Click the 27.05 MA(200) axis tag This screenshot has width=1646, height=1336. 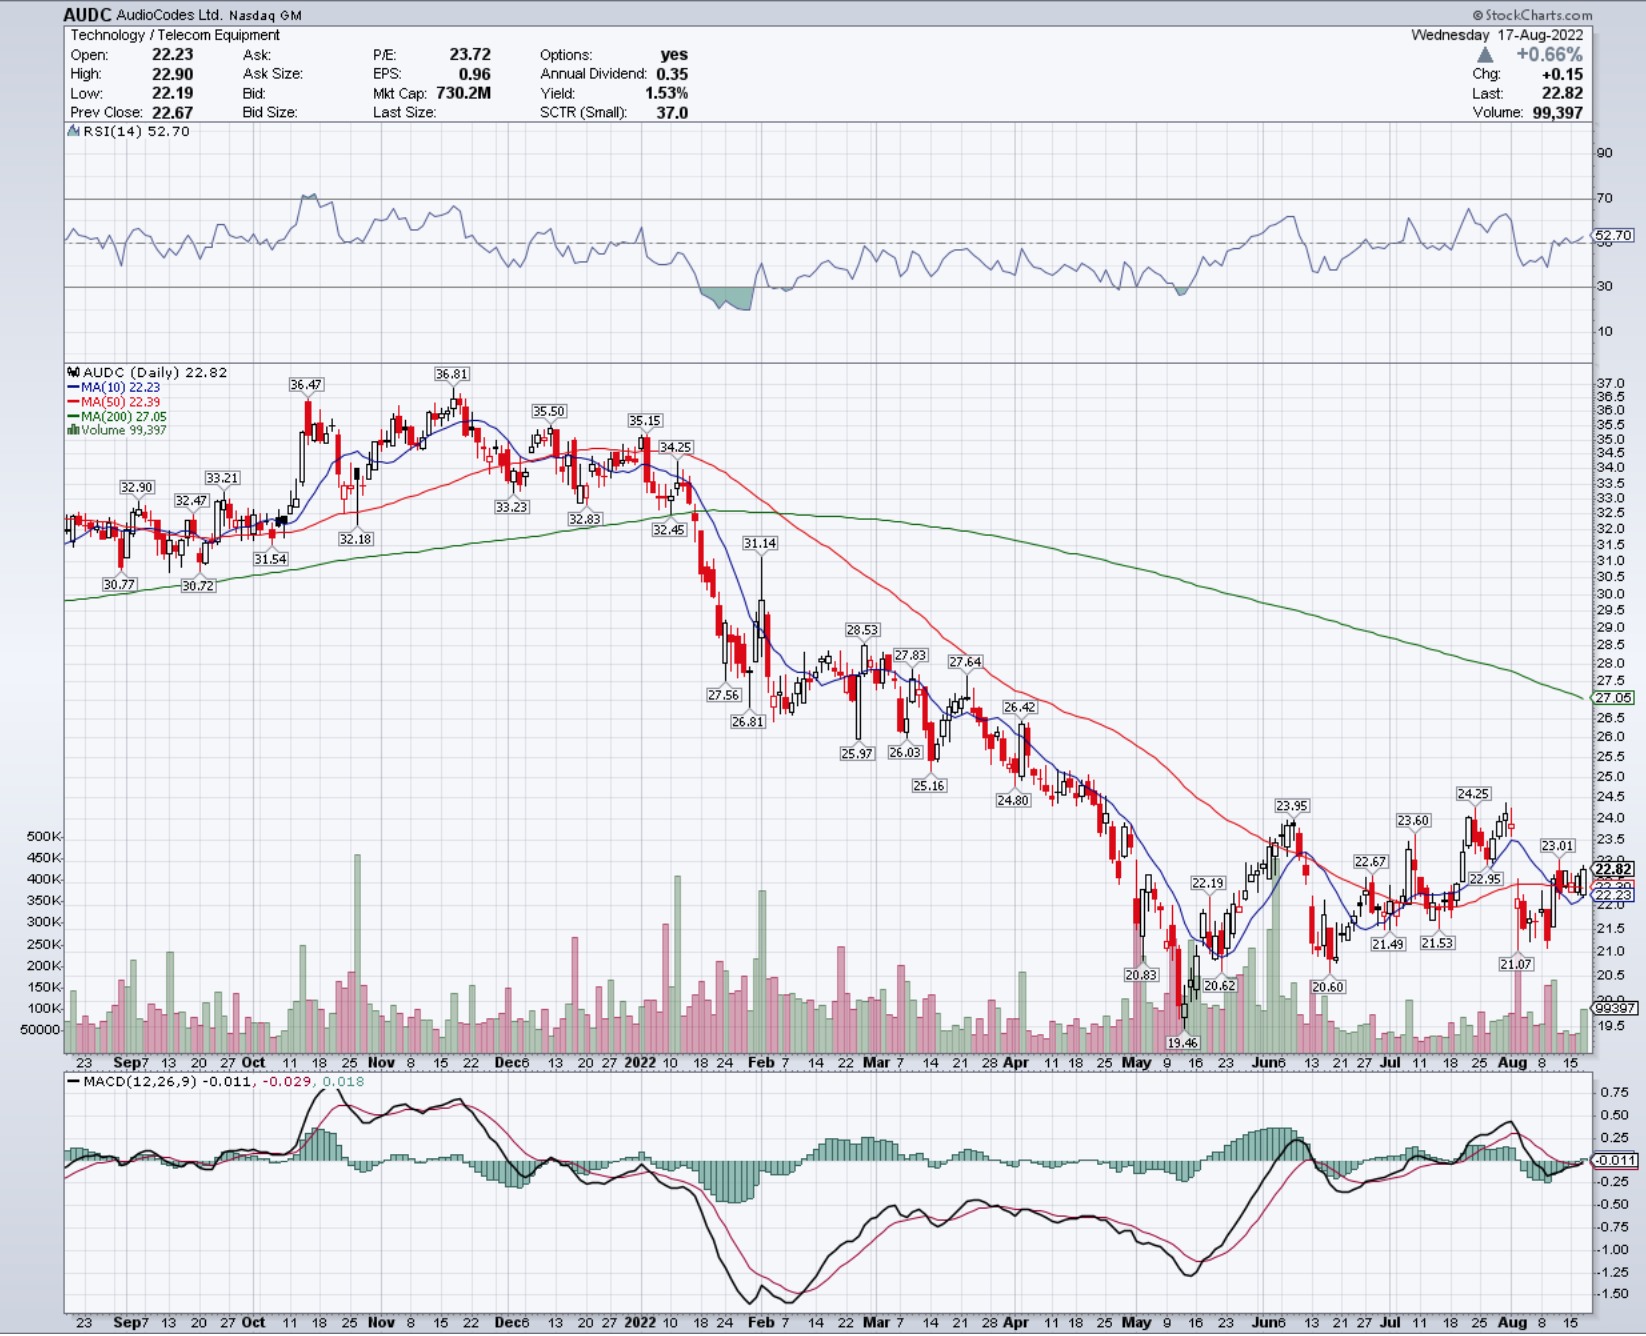(x=1613, y=698)
